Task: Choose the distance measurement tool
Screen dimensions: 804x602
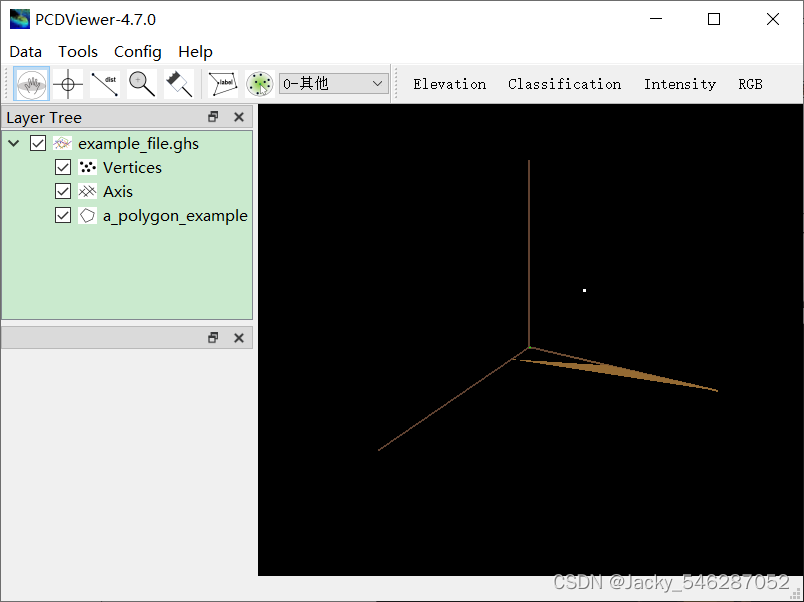Action: [x=105, y=84]
